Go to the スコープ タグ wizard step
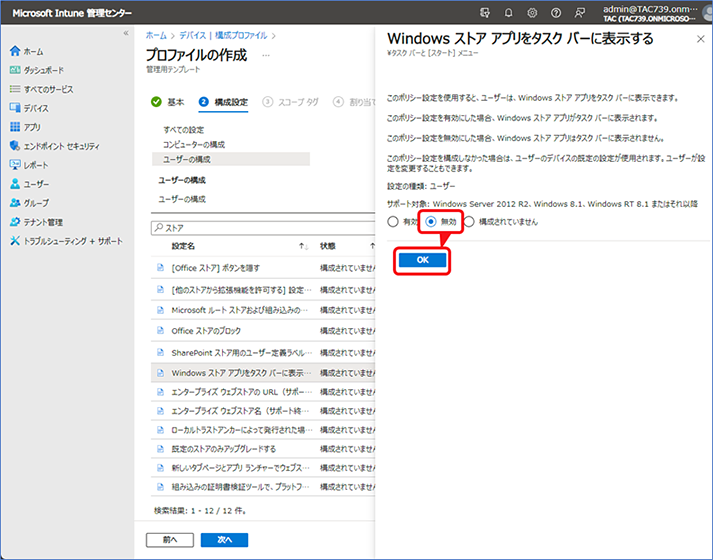Screen dimensions: 713x560 [x=291, y=102]
